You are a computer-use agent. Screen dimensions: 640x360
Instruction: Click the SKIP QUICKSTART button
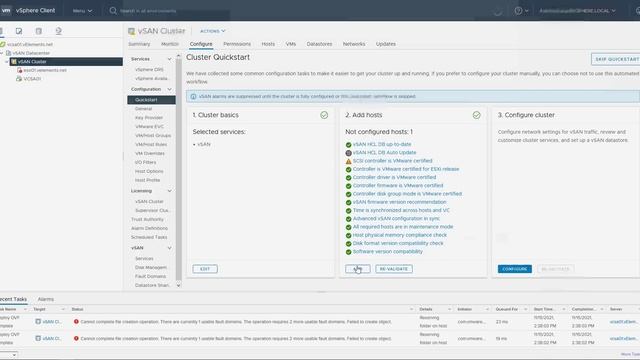coord(616,59)
